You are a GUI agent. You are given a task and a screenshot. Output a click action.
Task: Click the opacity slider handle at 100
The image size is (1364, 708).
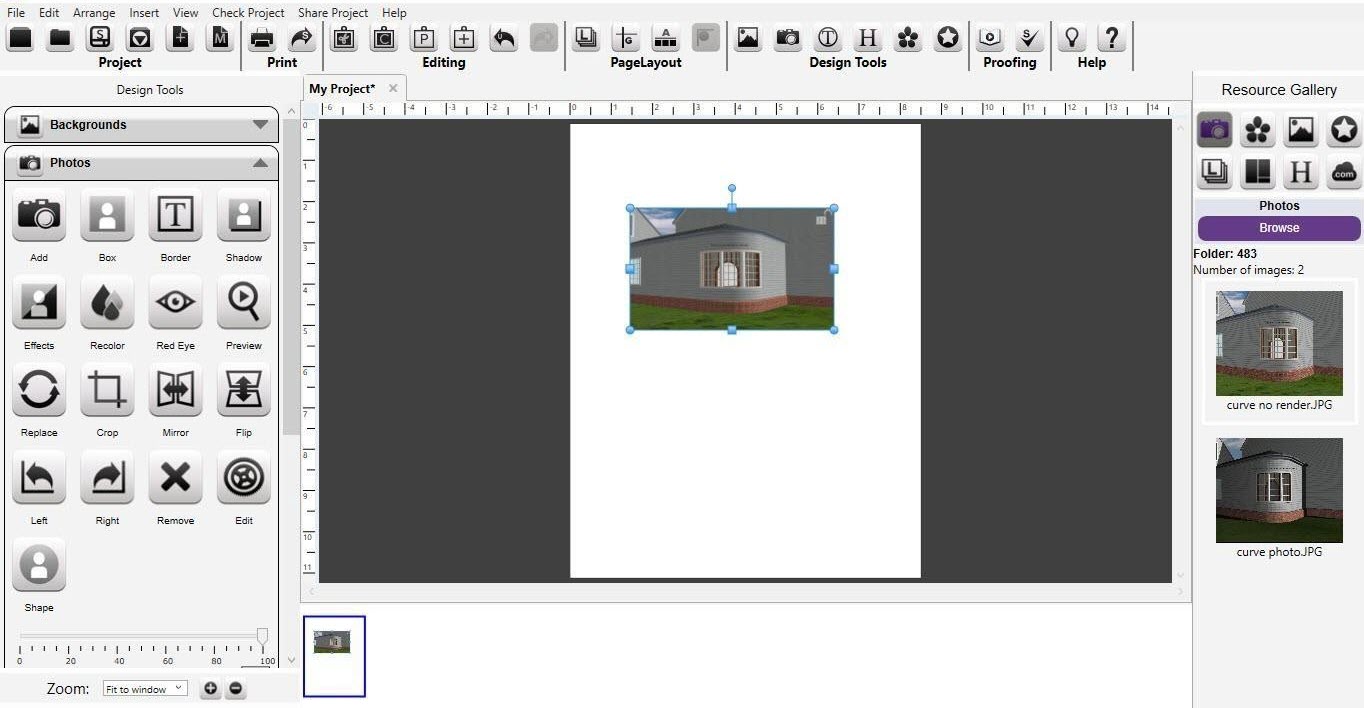[x=262, y=636]
